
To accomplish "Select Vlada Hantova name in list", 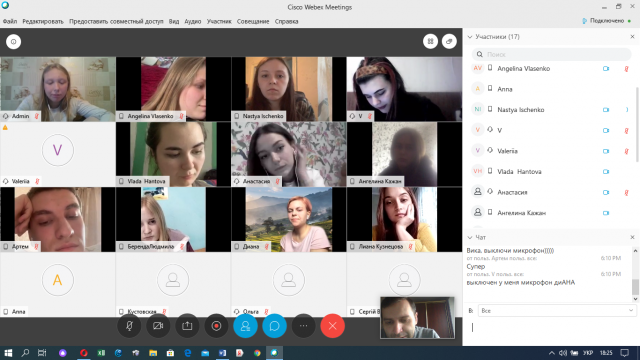I will (519, 172).
